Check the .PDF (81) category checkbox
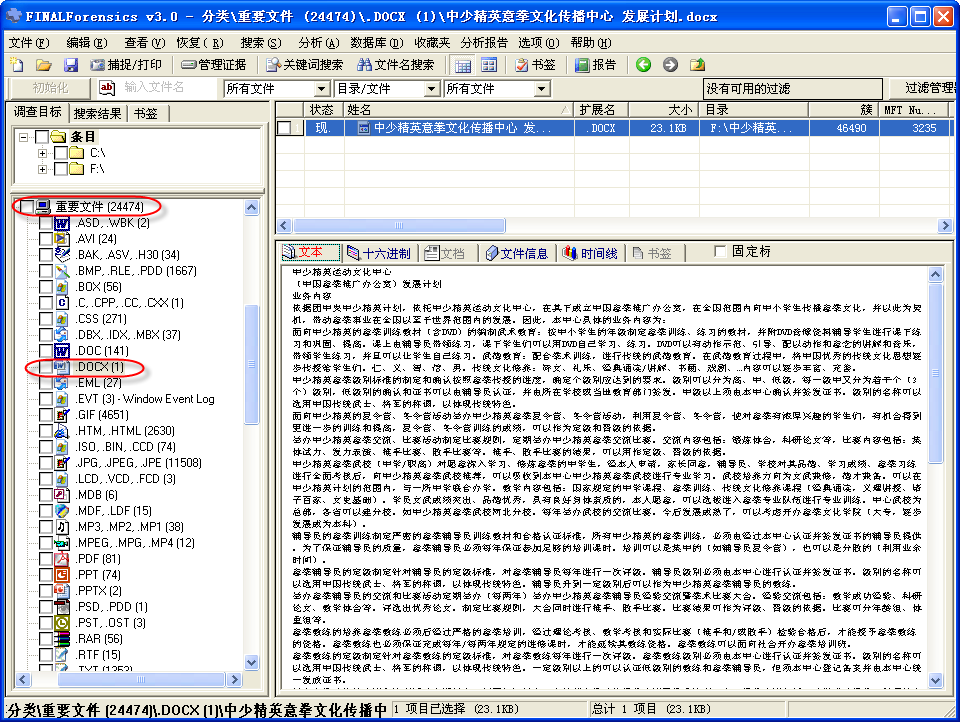Viewport: 960px width, 722px height. click(x=46, y=558)
